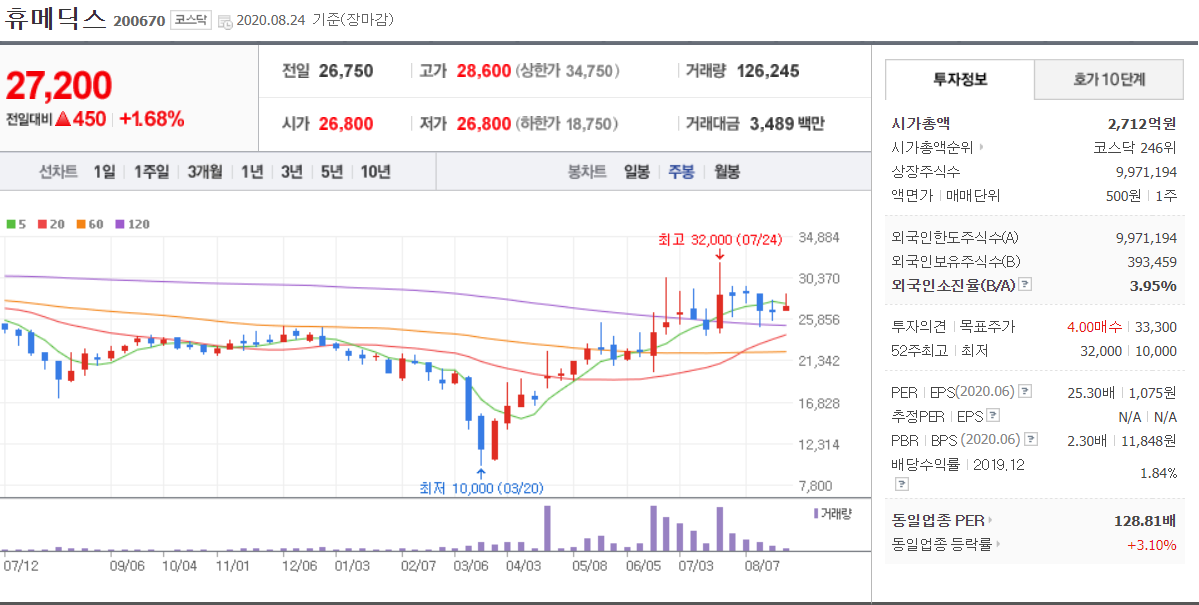Click the stock code 200670

click(x=139, y=21)
